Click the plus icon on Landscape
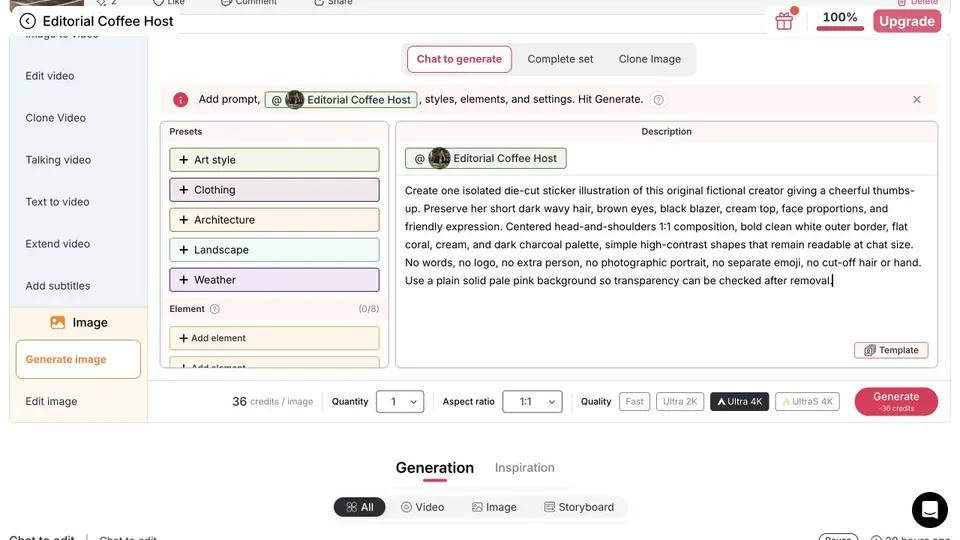This screenshot has width=960, height=540. pos(183,250)
